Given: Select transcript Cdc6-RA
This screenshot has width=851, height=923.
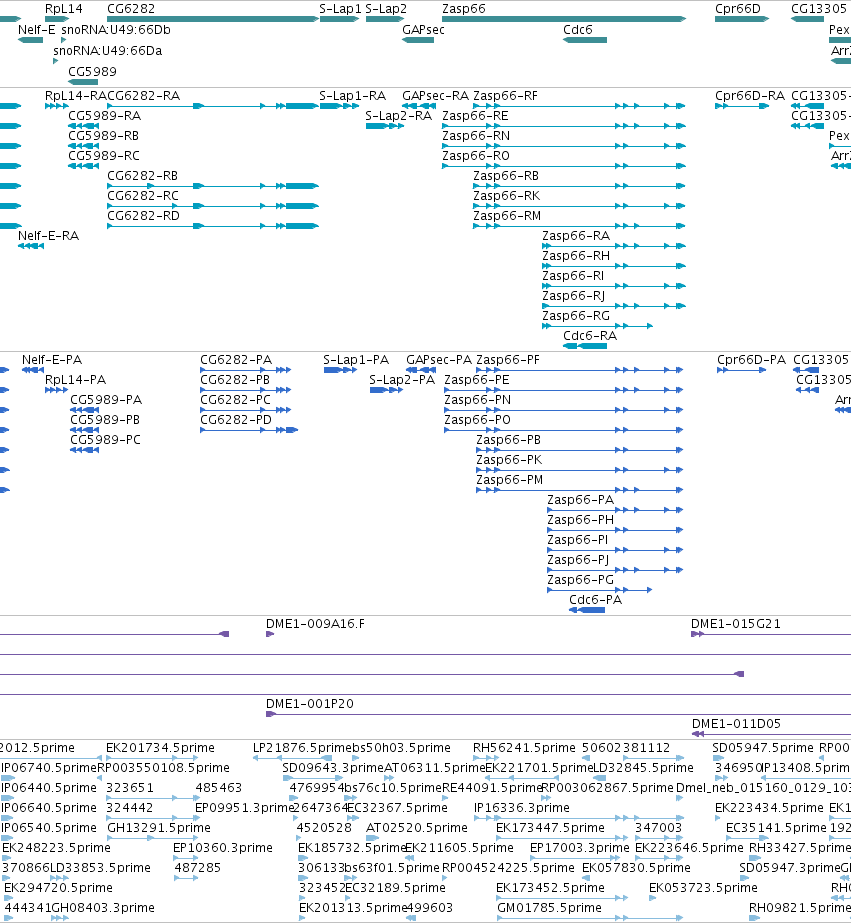Looking at the screenshot, I should [590, 336].
